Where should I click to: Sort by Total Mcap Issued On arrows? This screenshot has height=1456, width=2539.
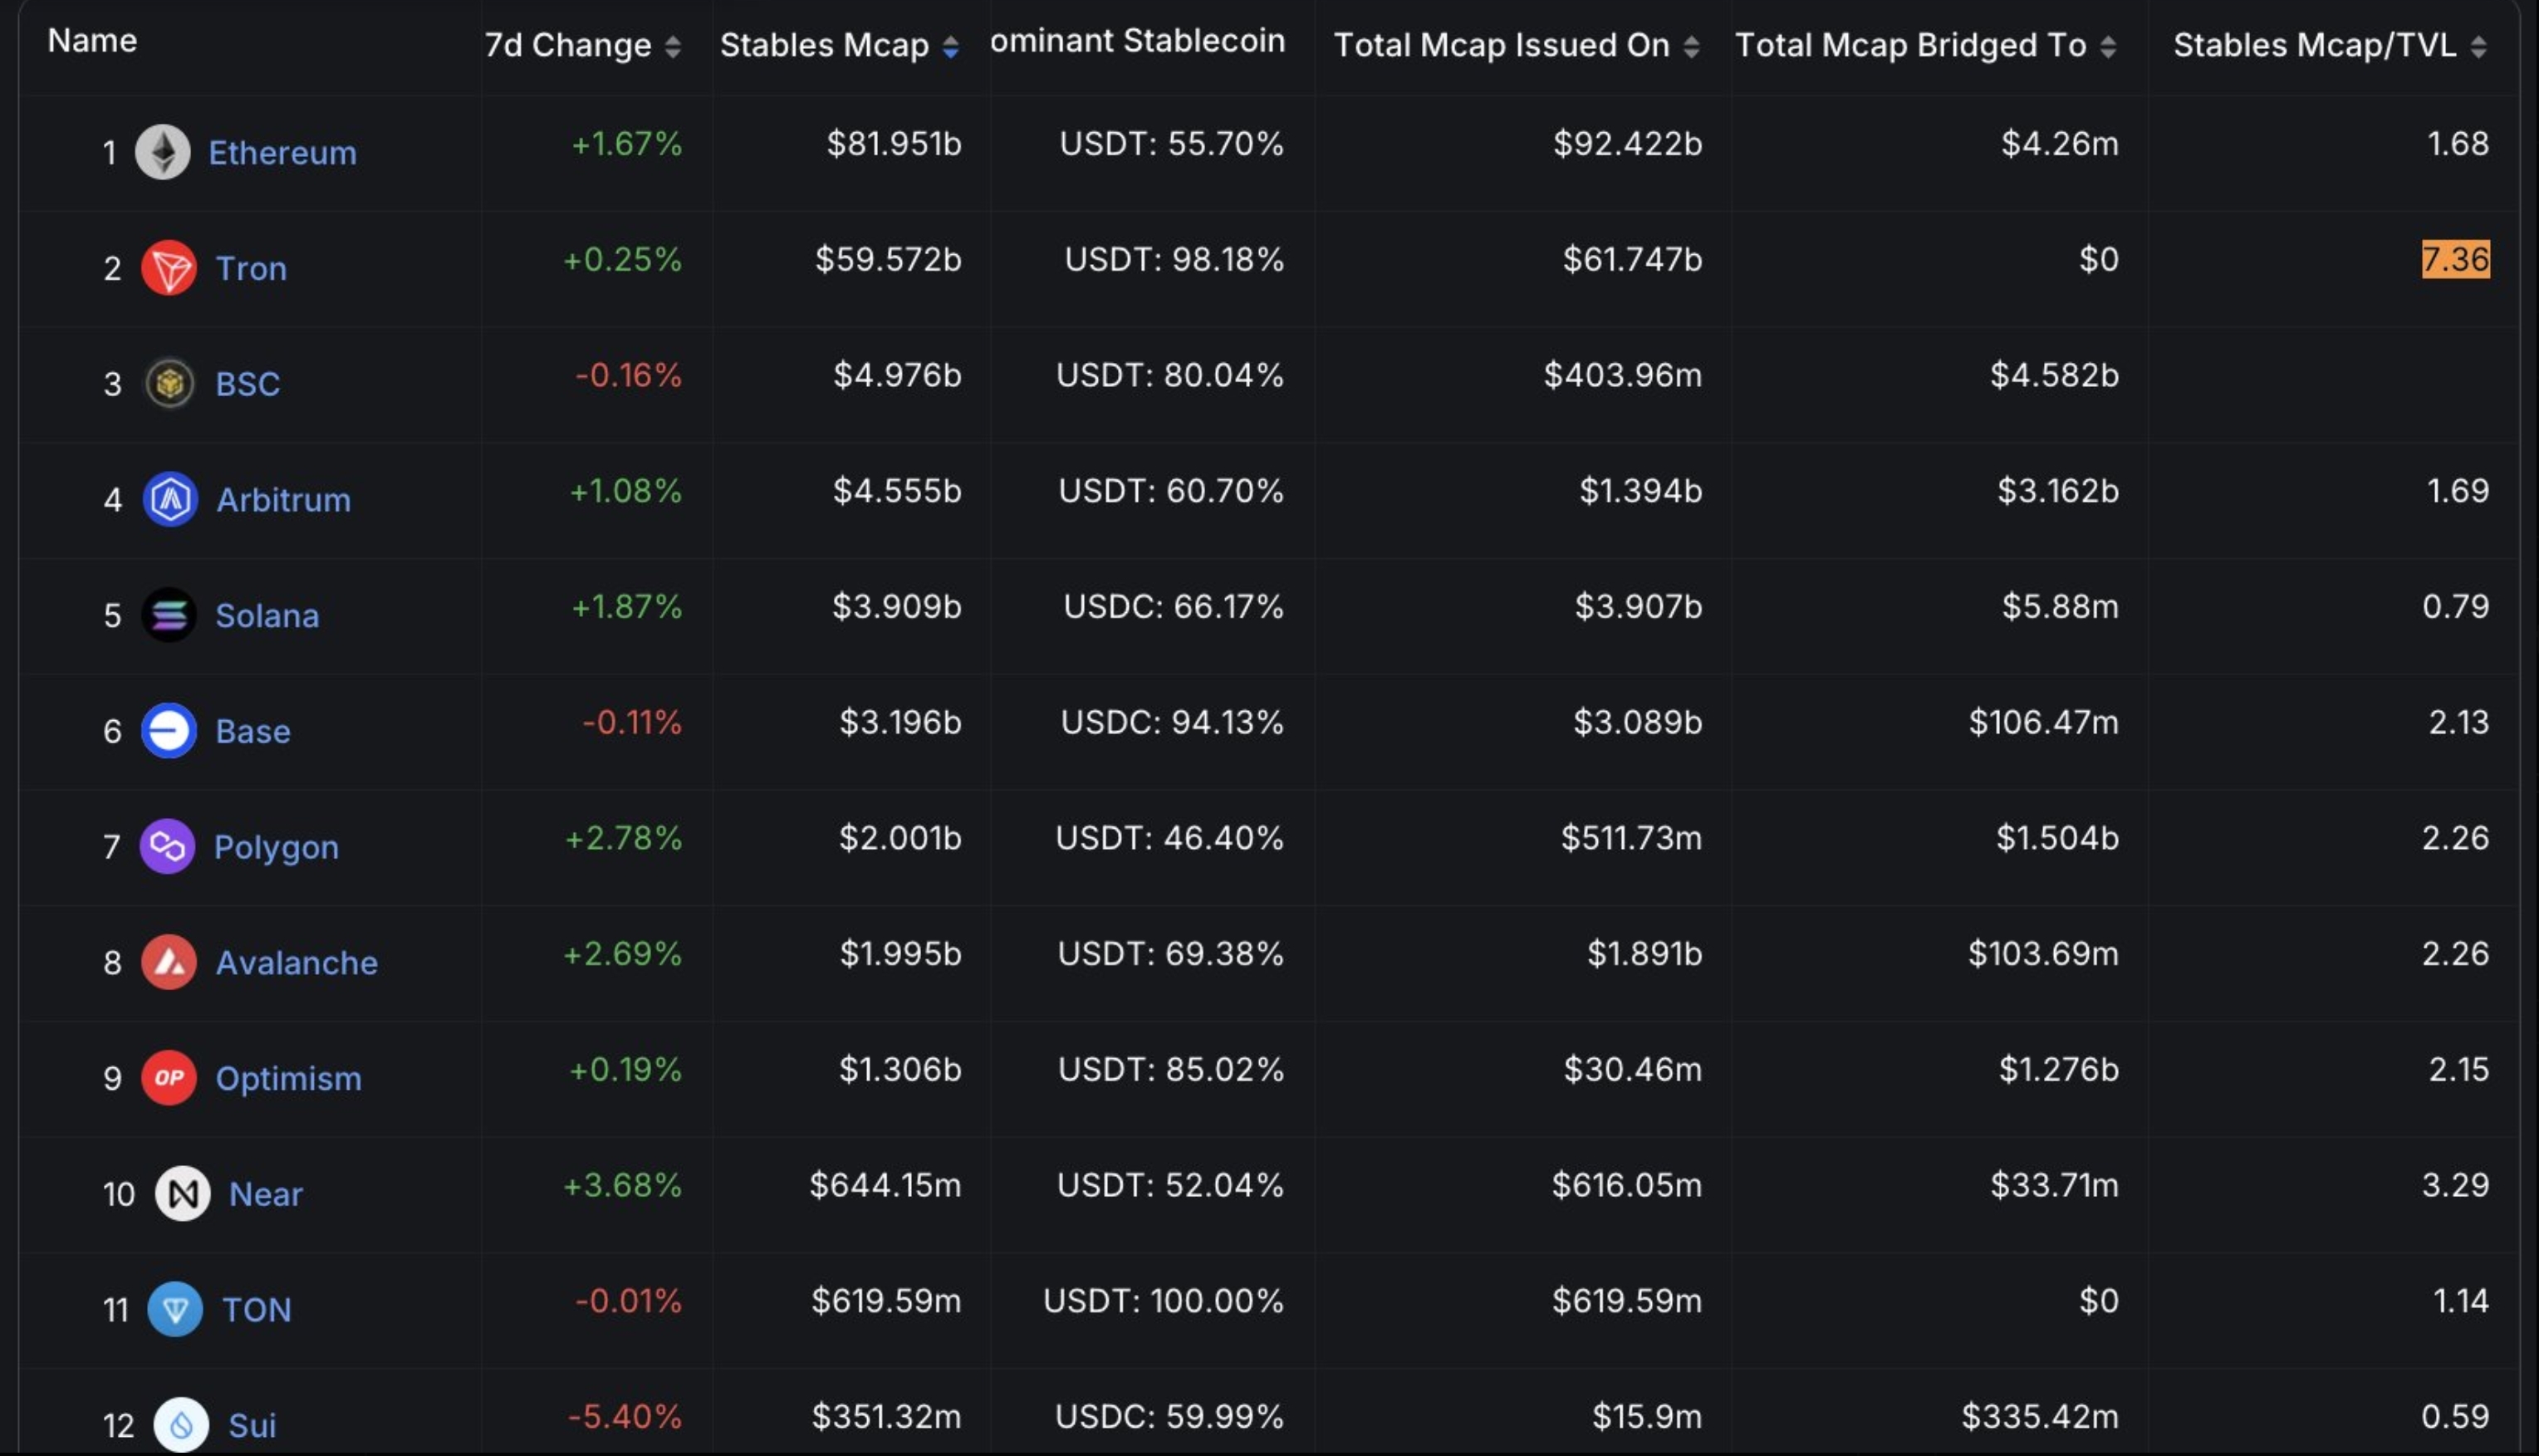click(x=1692, y=46)
